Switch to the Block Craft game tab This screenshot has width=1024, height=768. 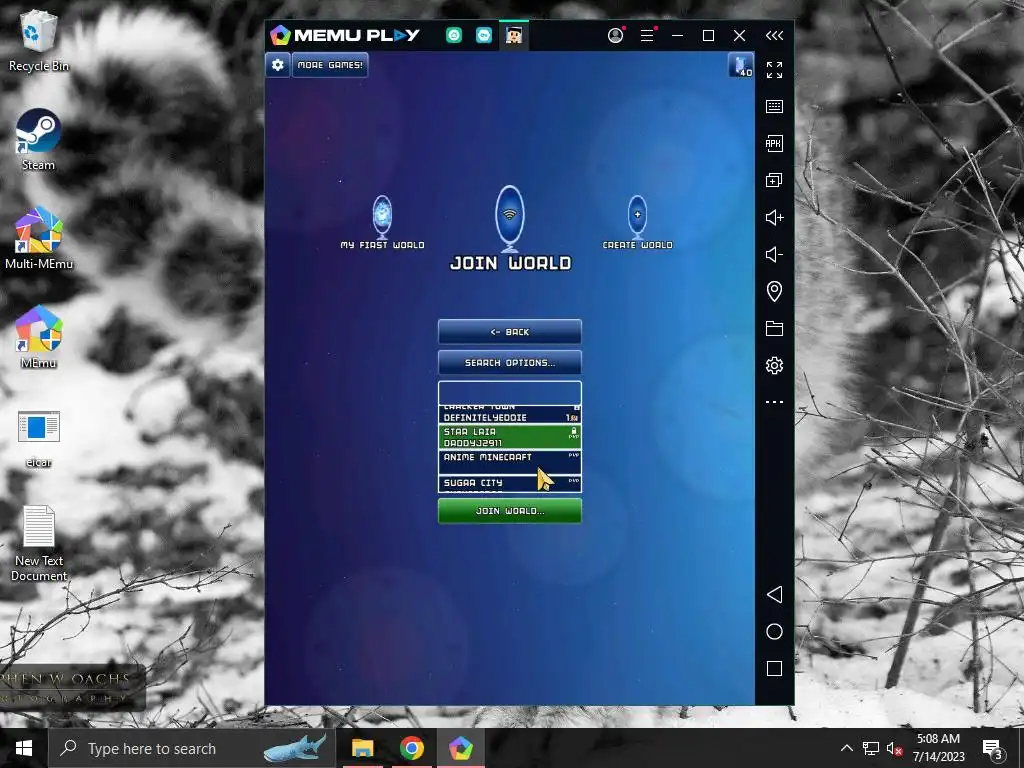coord(514,35)
